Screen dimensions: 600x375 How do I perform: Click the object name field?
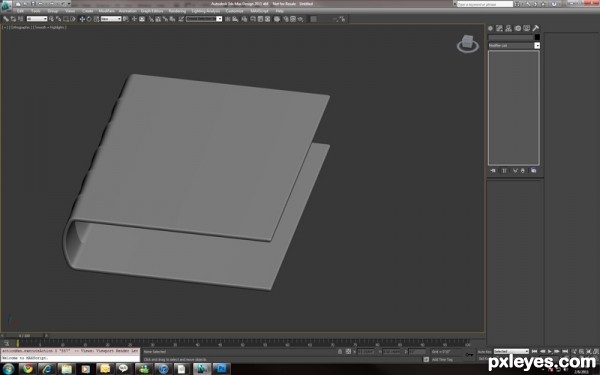pos(511,37)
